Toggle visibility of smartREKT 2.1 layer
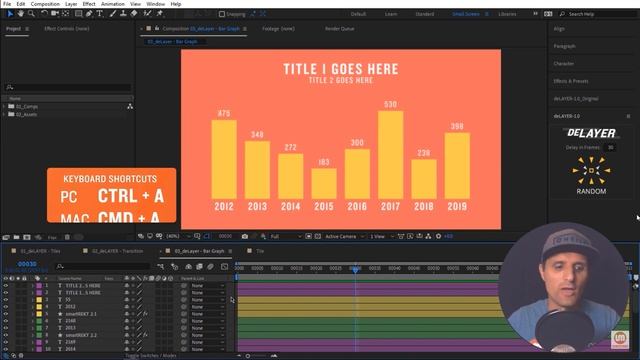Image resolution: width=640 pixels, height=360 pixels. pos(6,314)
